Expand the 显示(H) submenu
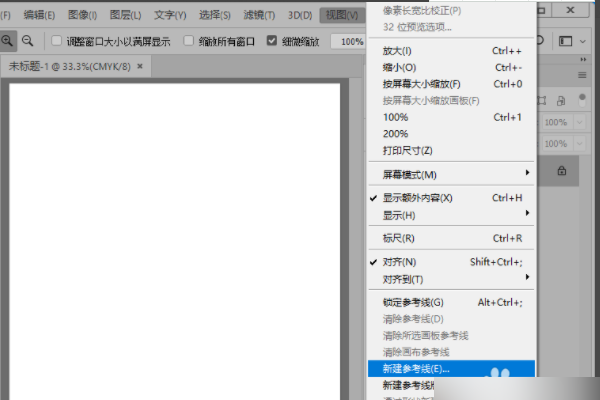Image resolution: width=600 pixels, height=400 pixels. (452, 215)
